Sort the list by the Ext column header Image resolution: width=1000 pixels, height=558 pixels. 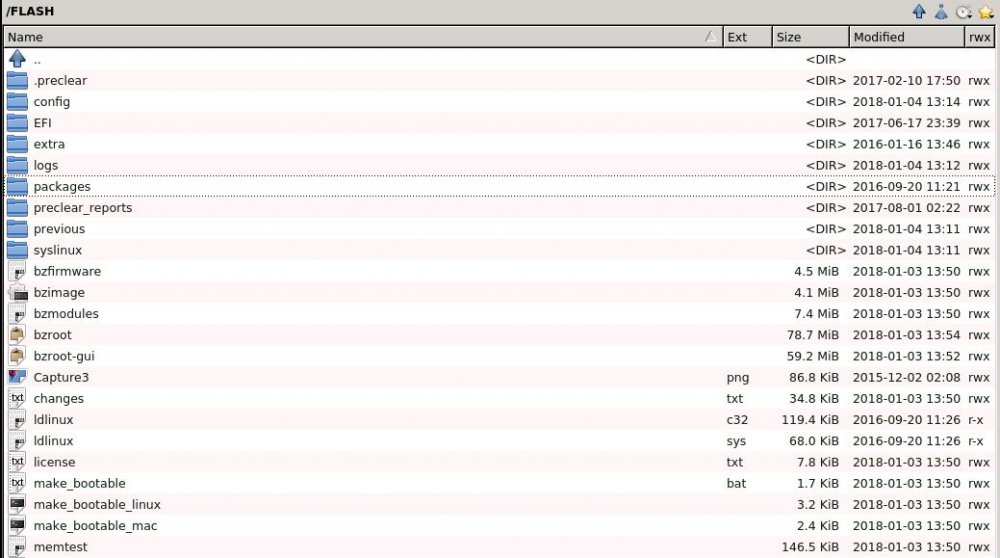click(747, 37)
